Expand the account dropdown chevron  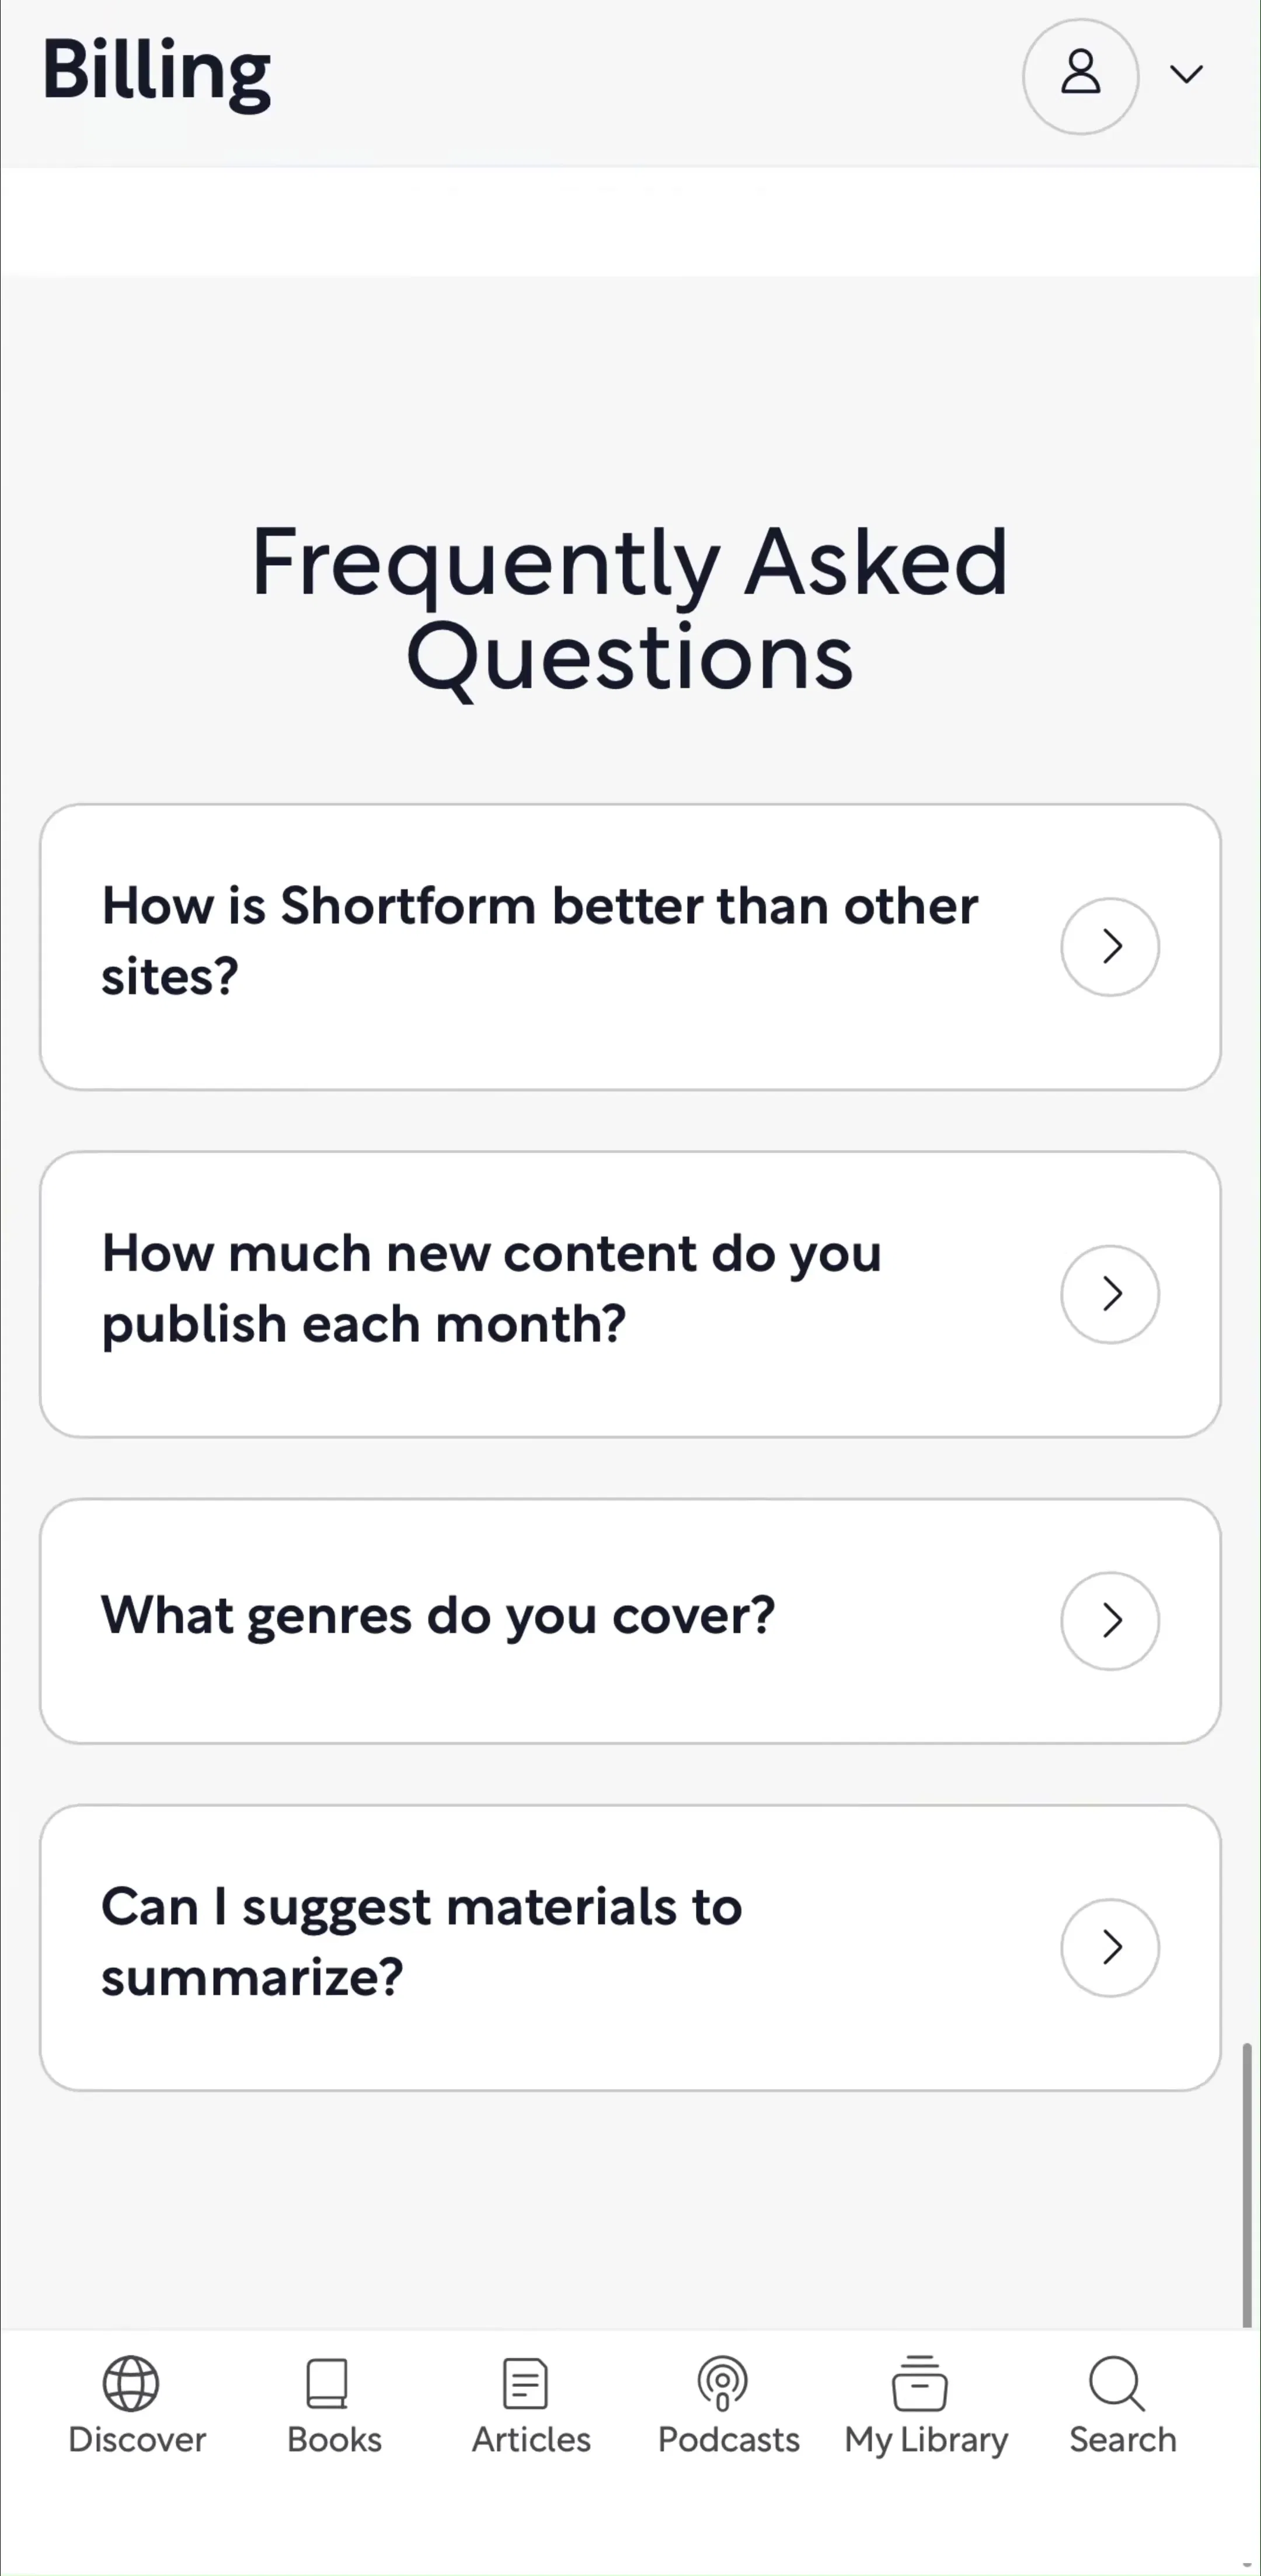point(1187,74)
